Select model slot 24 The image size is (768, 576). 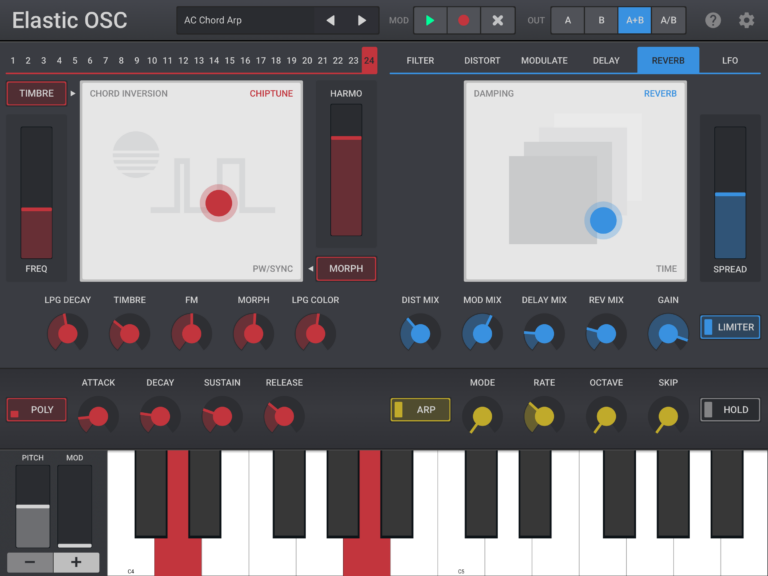[x=369, y=60]
